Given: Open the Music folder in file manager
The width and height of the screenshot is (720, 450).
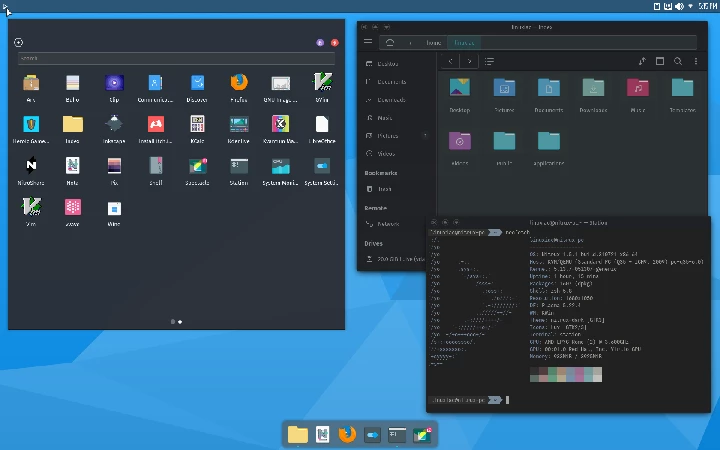Looking at the screenshot, I should [x=637, y=88].
